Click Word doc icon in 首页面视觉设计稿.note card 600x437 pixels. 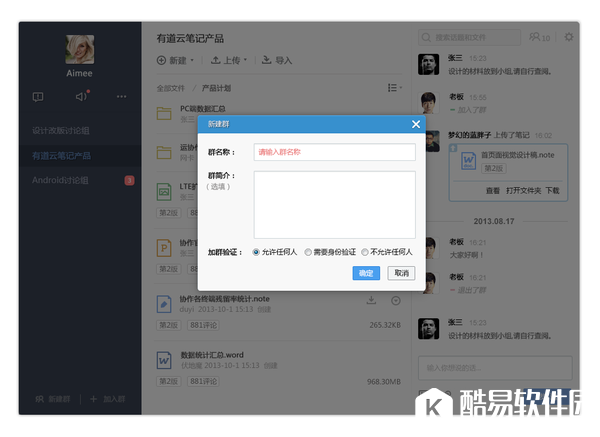click(468, 161)
